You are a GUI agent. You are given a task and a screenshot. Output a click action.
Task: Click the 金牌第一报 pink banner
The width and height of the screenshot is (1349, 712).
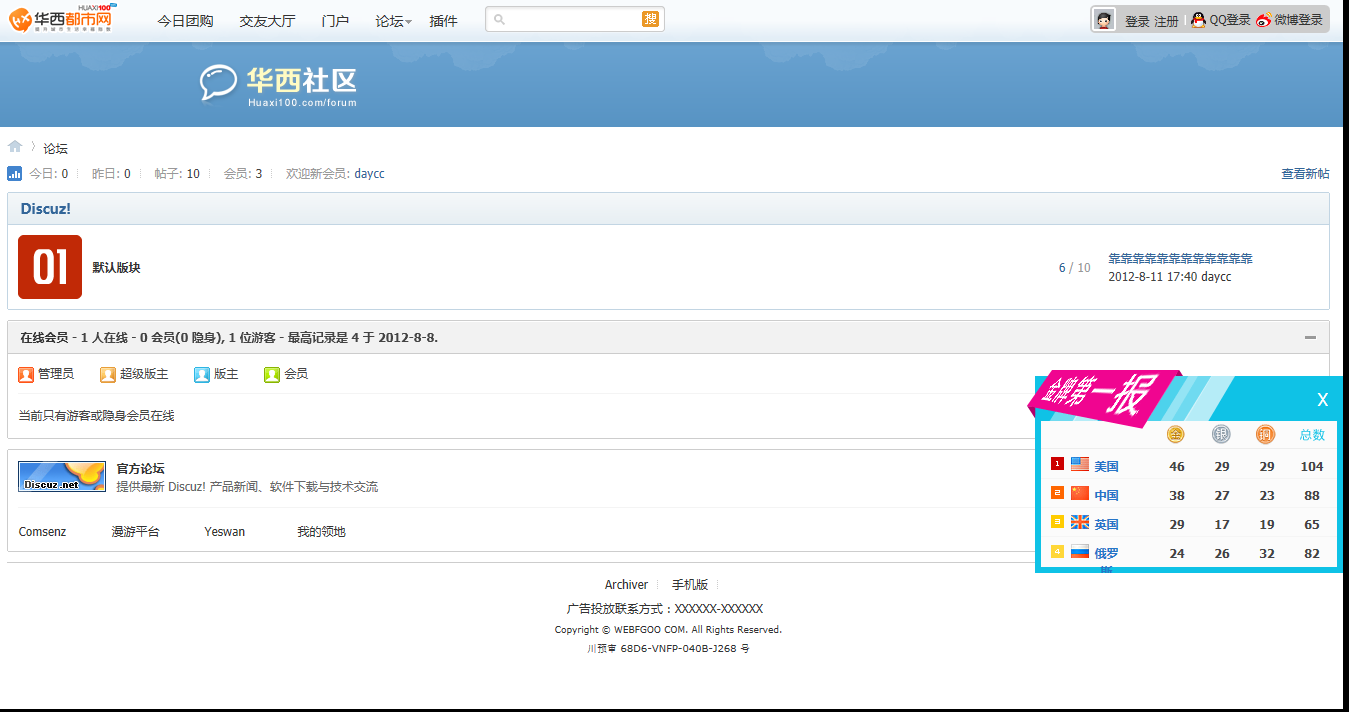click(1104, 397)
